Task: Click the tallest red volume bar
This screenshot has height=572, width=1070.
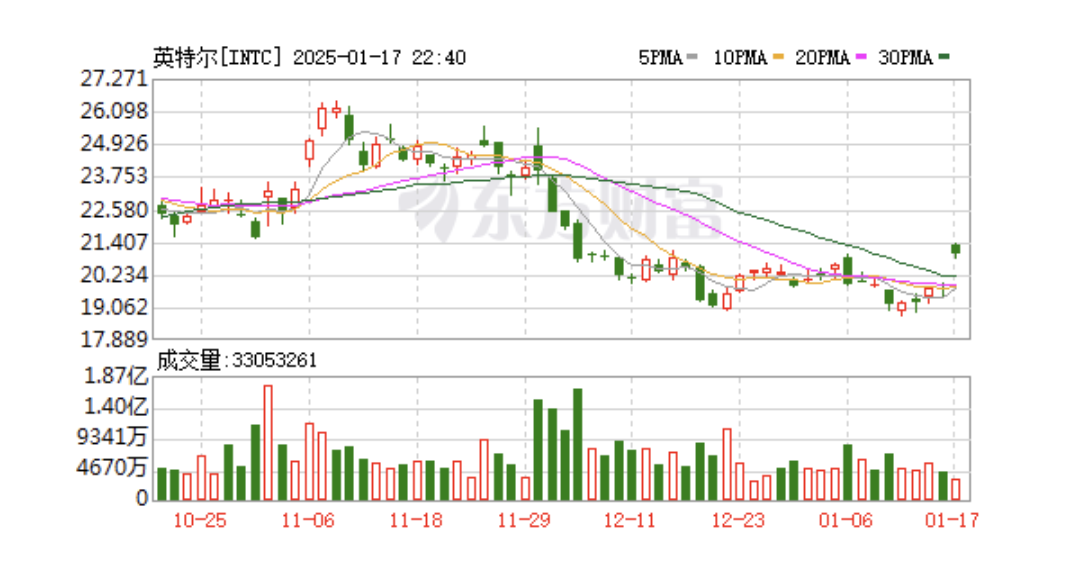Action: pos(268,443)
